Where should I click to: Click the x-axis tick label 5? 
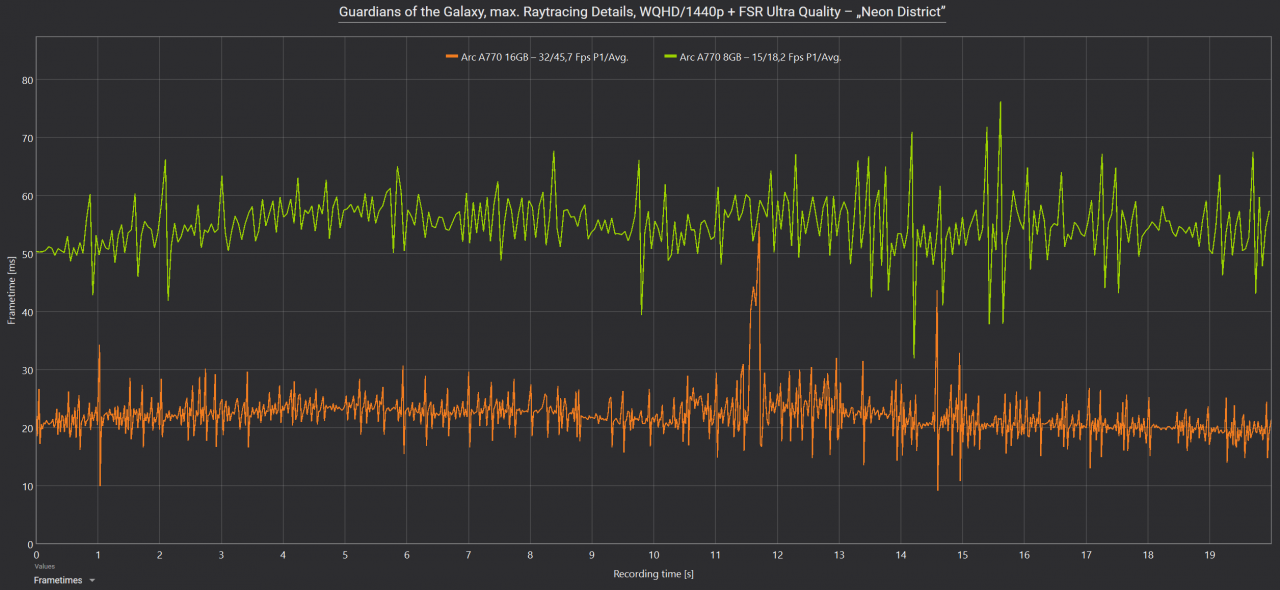(x=345, y=554)
